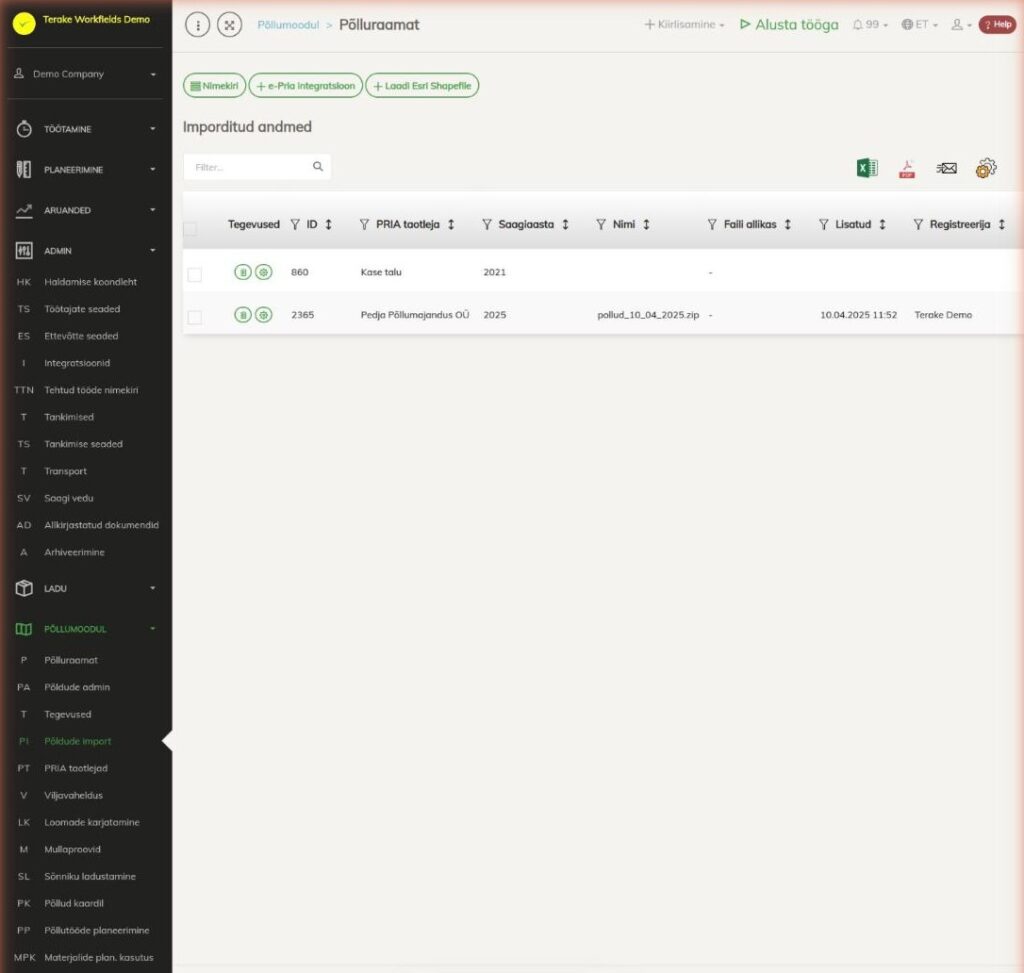Expand the Demo Company dropdown

(85, 74)
